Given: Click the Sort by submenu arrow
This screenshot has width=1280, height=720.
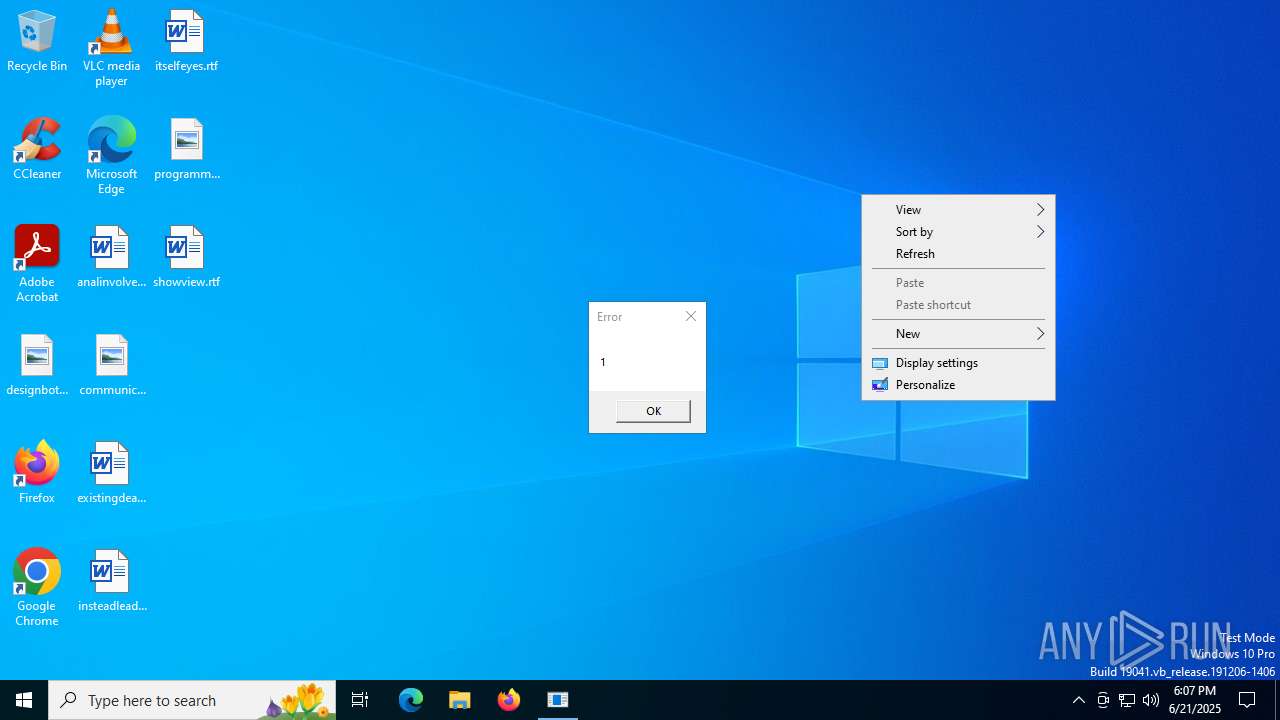Looking at the screenshot, I should click(x=1040, y=232).
